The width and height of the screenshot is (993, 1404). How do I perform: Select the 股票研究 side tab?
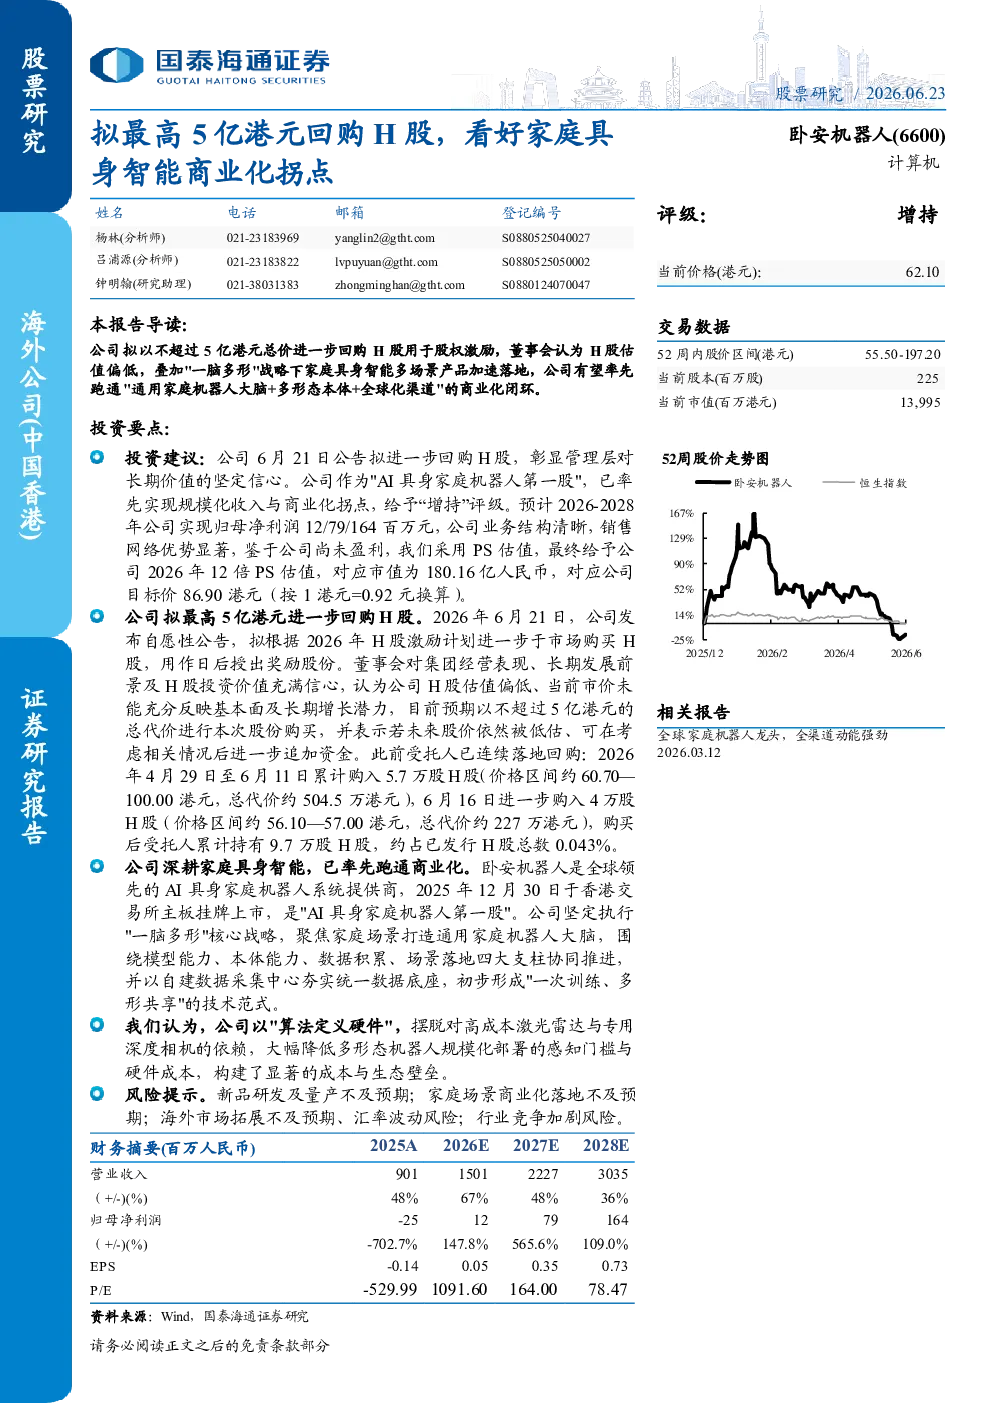[35, 100]
